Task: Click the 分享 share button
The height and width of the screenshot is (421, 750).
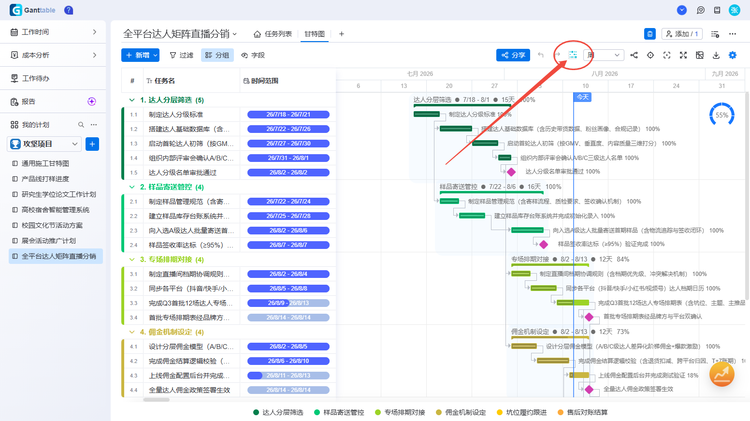Action: point(513,55)
